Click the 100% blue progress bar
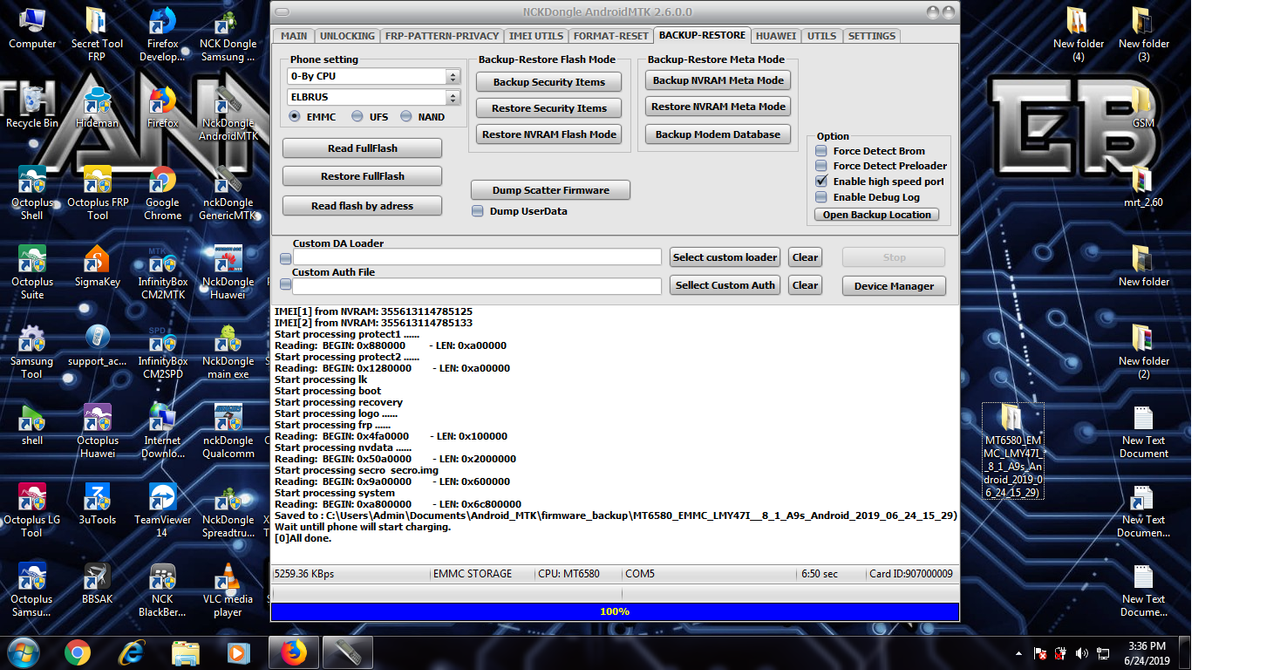 tap(614, 611)
